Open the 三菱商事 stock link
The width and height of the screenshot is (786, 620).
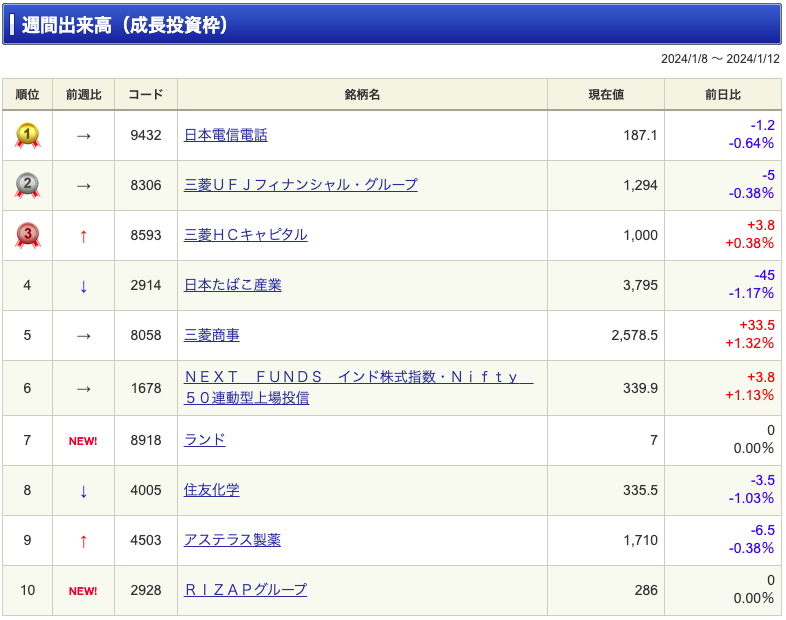[212, 335]
